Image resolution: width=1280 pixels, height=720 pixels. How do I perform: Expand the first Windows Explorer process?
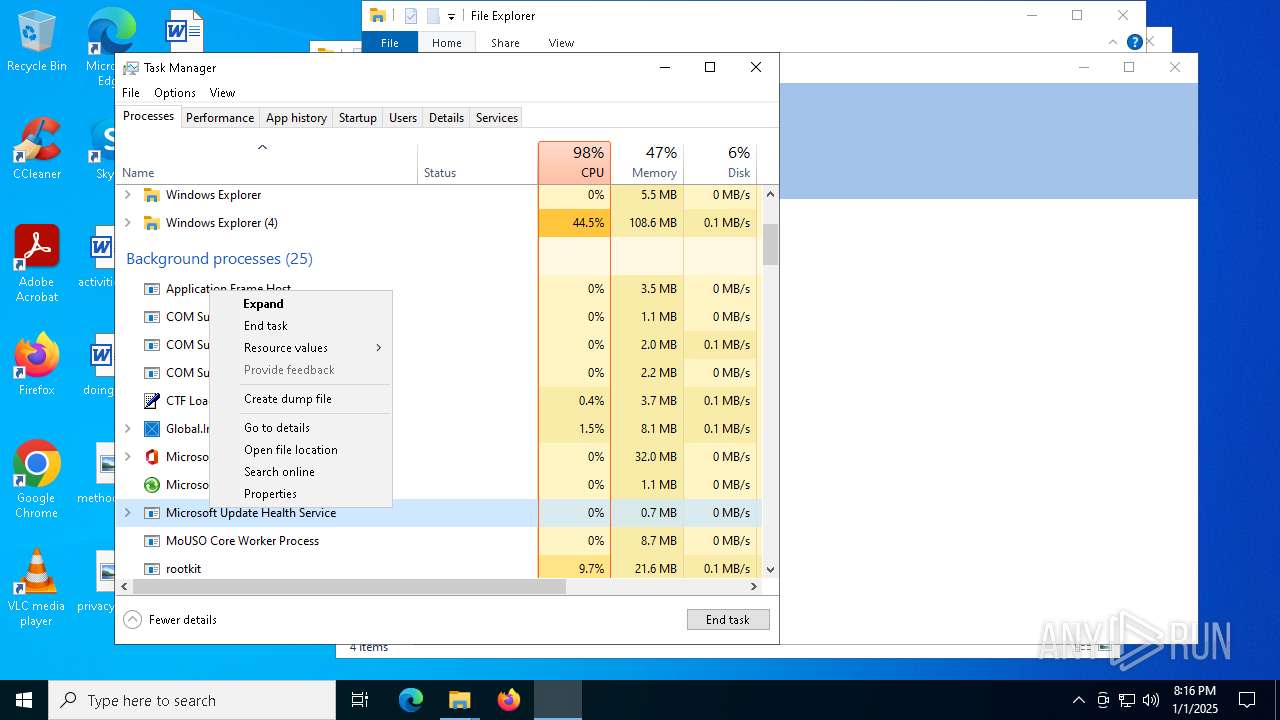pos(127,195)
